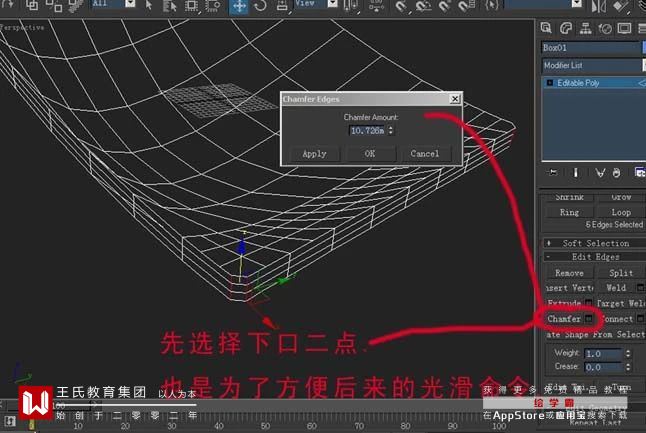Pick the Select Object arrow tool
The width and height of the screenshot is (646, 433).
click(149, 5)
